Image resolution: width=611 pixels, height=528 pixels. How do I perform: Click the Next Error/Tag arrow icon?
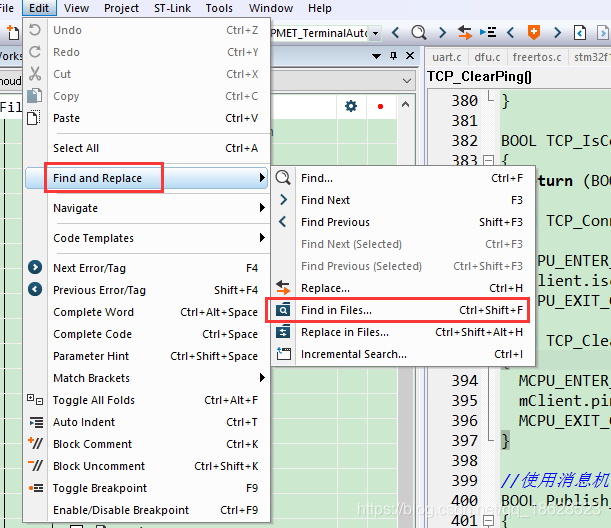35,267
